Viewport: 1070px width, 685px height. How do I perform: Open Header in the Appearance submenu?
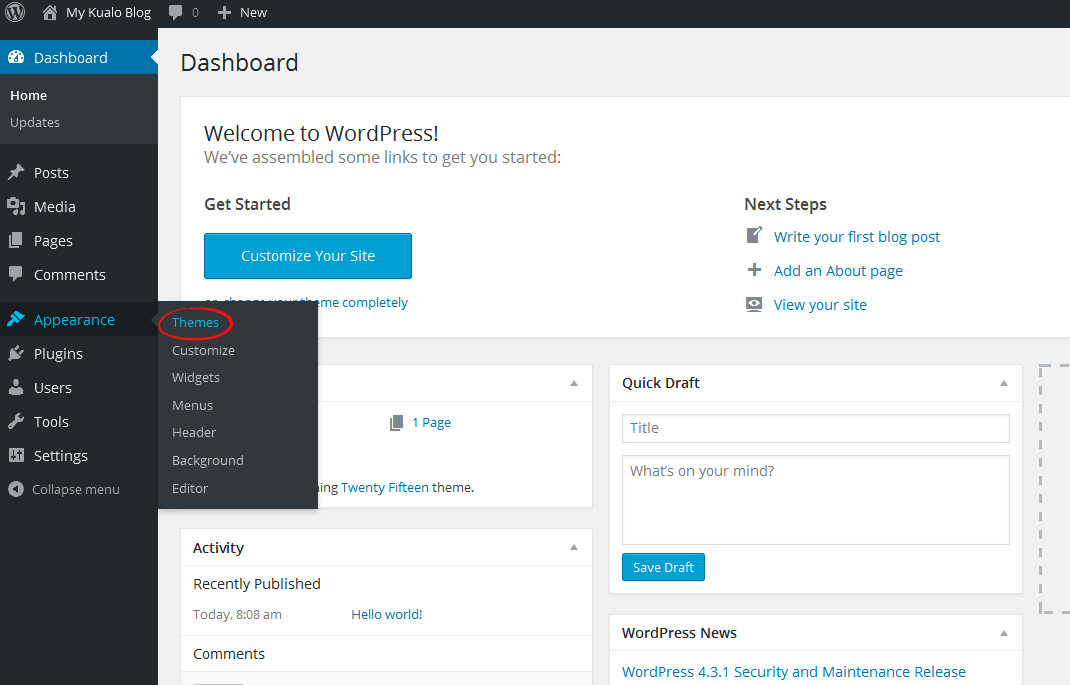194,433
